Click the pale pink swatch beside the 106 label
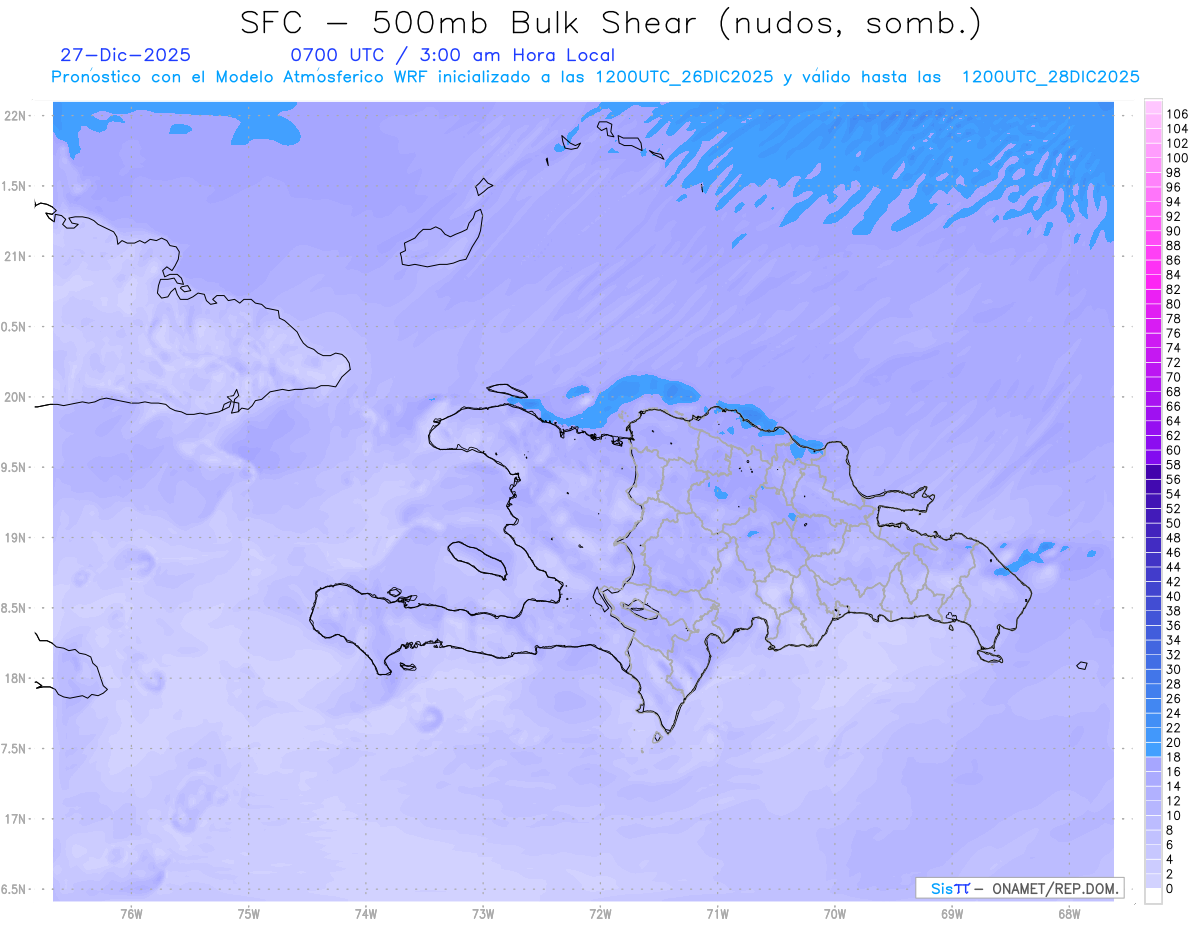The width and height of the screenshot is (1200, 927). coord(1153,107)
